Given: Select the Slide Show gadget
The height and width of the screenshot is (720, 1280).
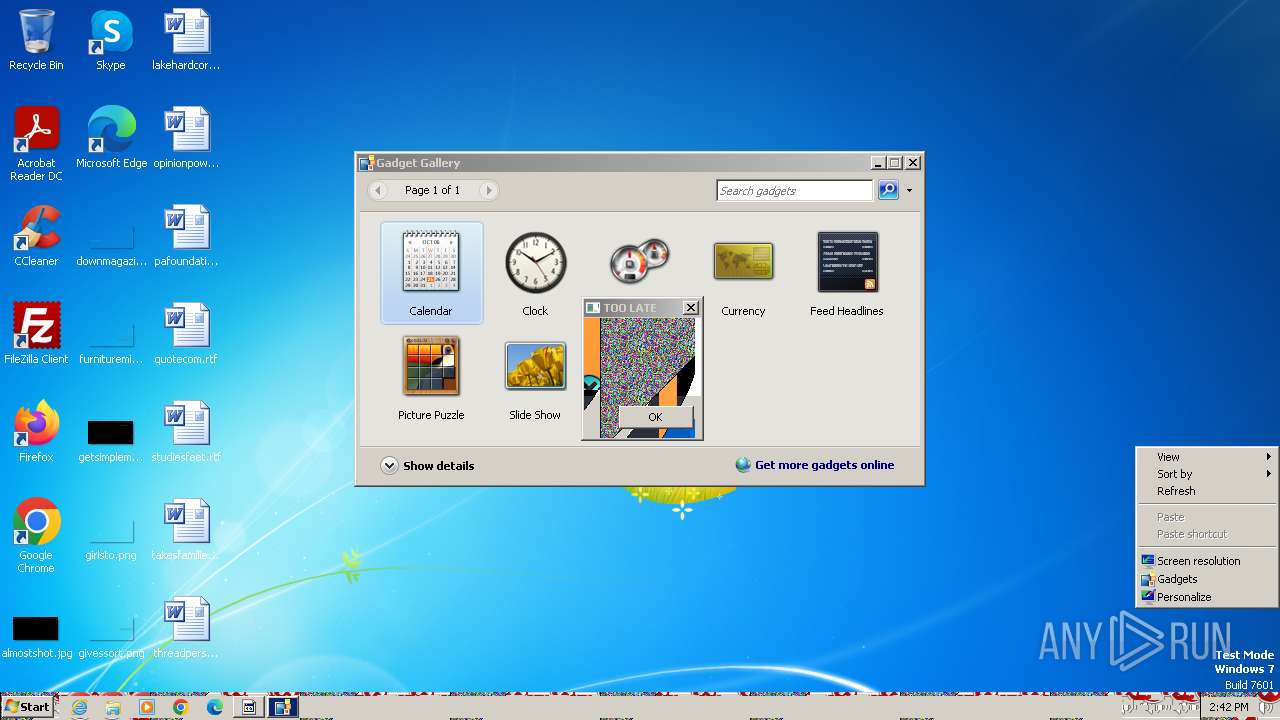Looking at the screenshot, I should coord(535,377).
